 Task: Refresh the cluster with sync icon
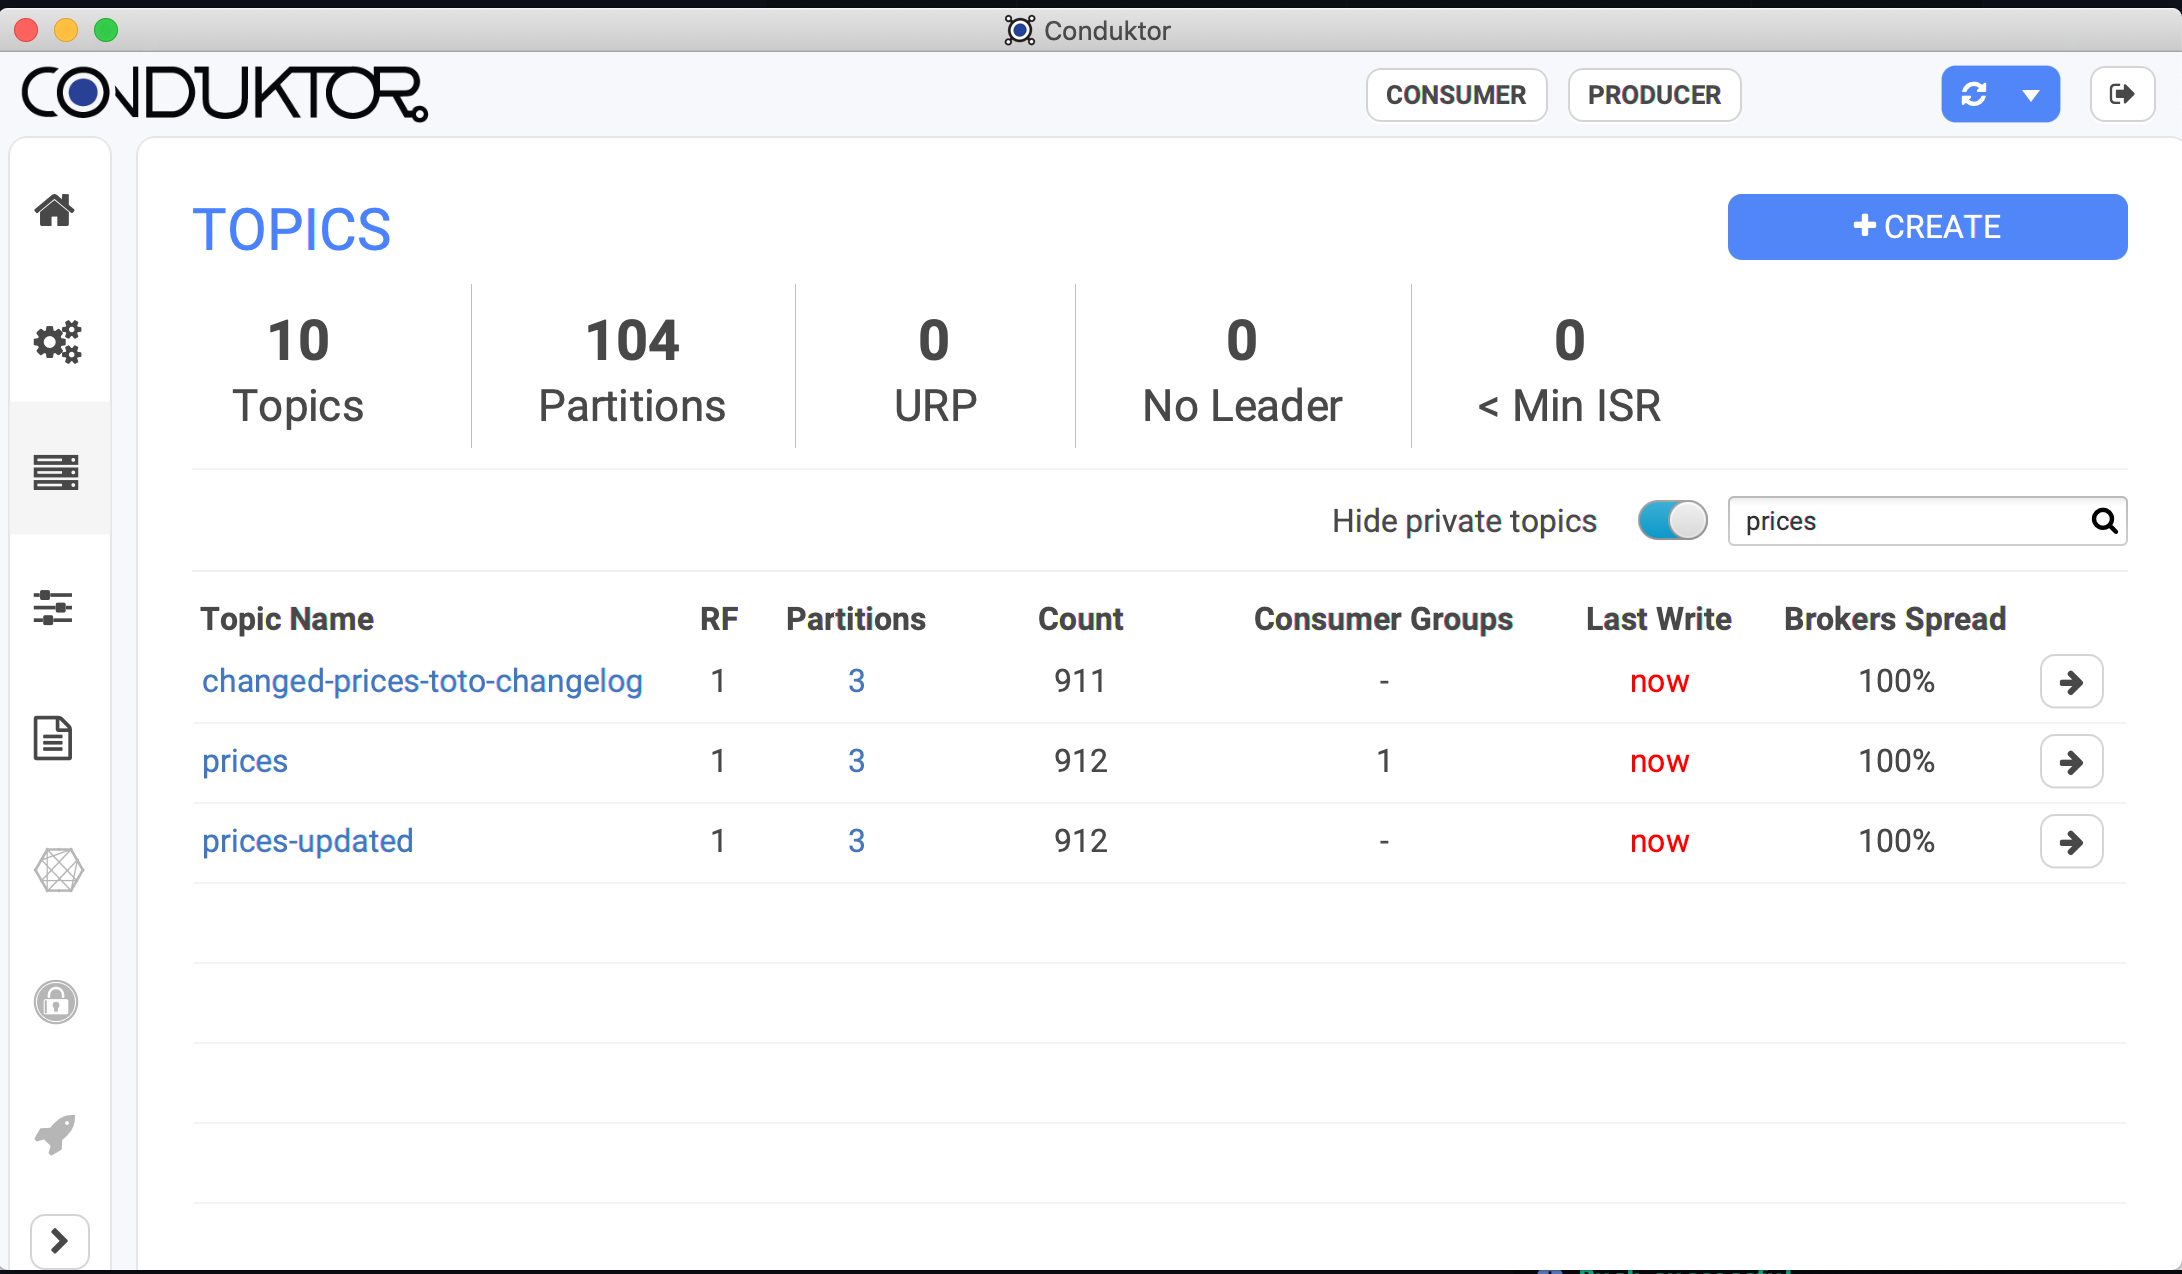pyautogui.click(x=1974, y=95)
